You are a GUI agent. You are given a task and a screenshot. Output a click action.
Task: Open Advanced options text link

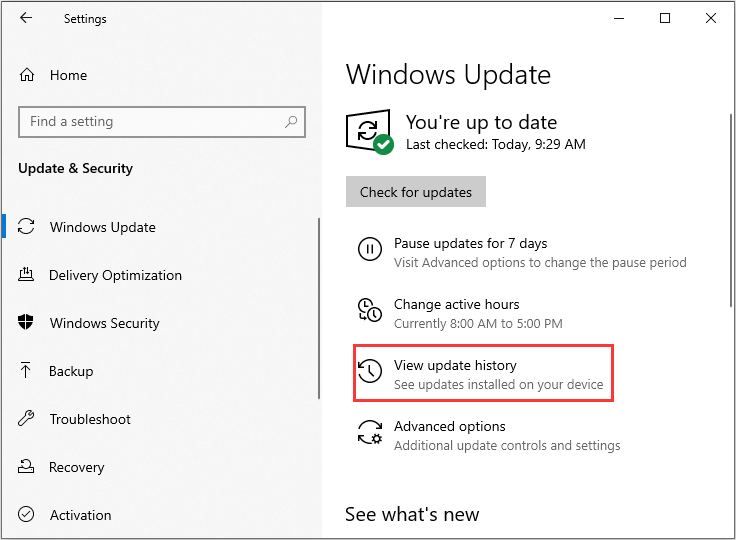click(x=450, y=426)
